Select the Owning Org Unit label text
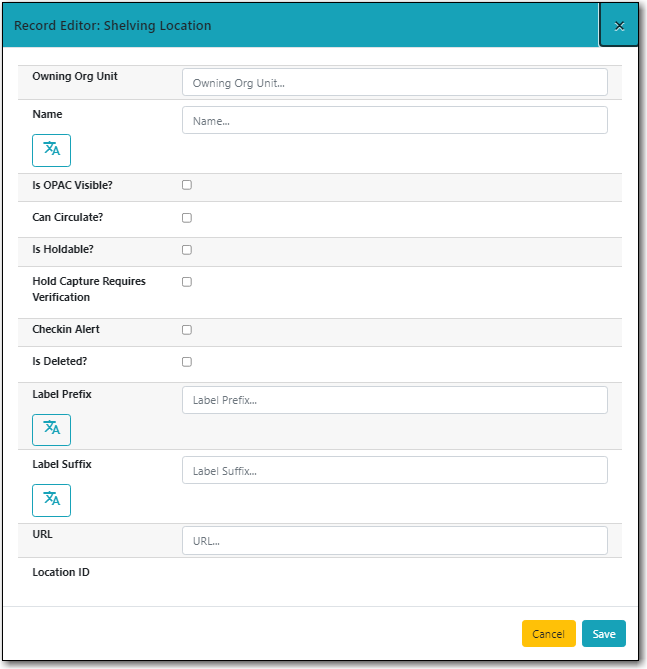The height and width of the screenshot is (669, 647). [75, 76]
